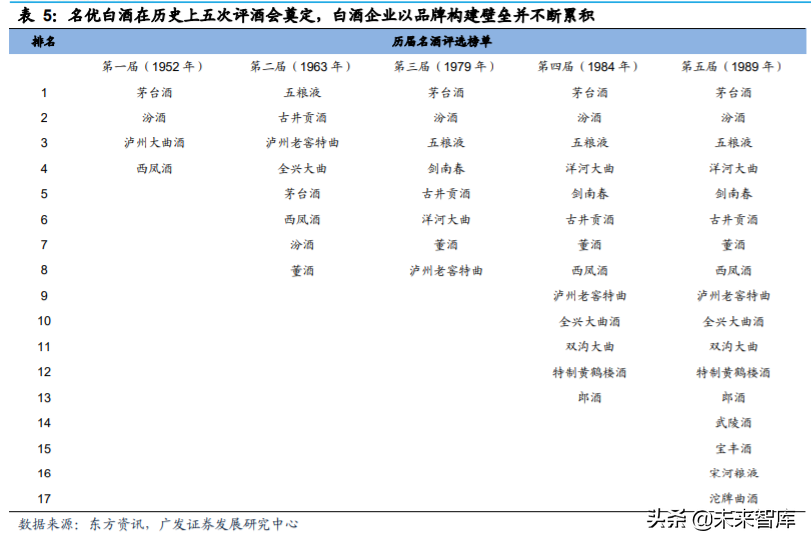
Task: Select '董酒' ranked 8 under 第二届
Action: [302, 270]
